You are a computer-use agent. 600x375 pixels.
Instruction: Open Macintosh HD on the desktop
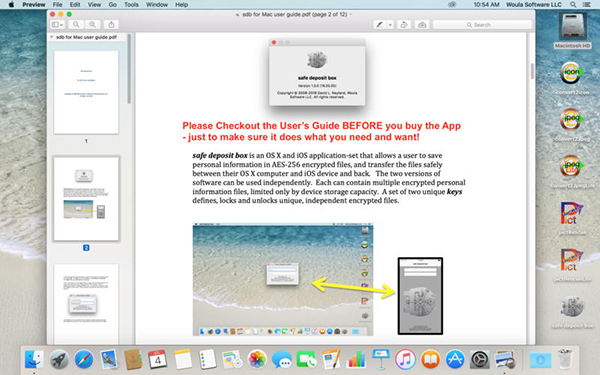[x=572, y=31]
